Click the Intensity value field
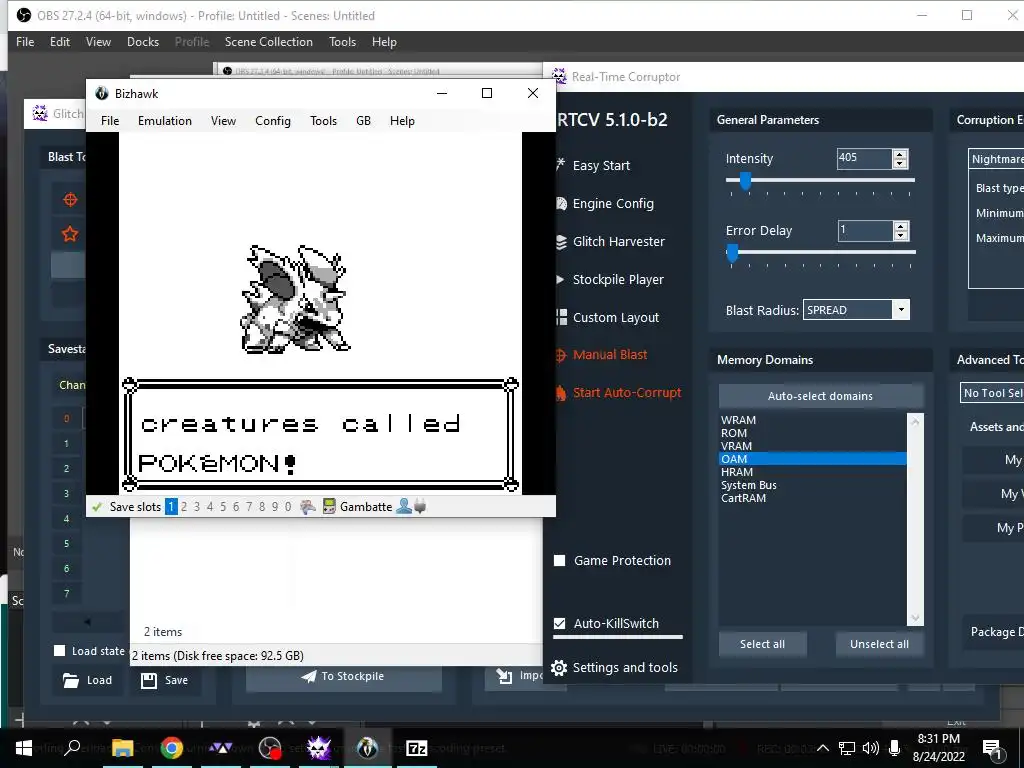Viewport: 1024px width, 768px height. [864, 158]
